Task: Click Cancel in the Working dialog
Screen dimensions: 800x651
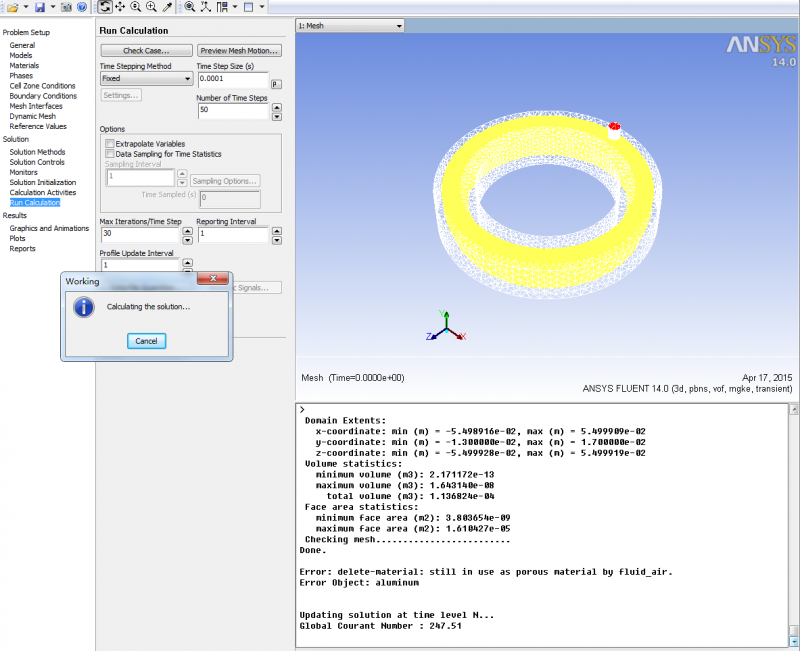Action: (x=146, y=341)
